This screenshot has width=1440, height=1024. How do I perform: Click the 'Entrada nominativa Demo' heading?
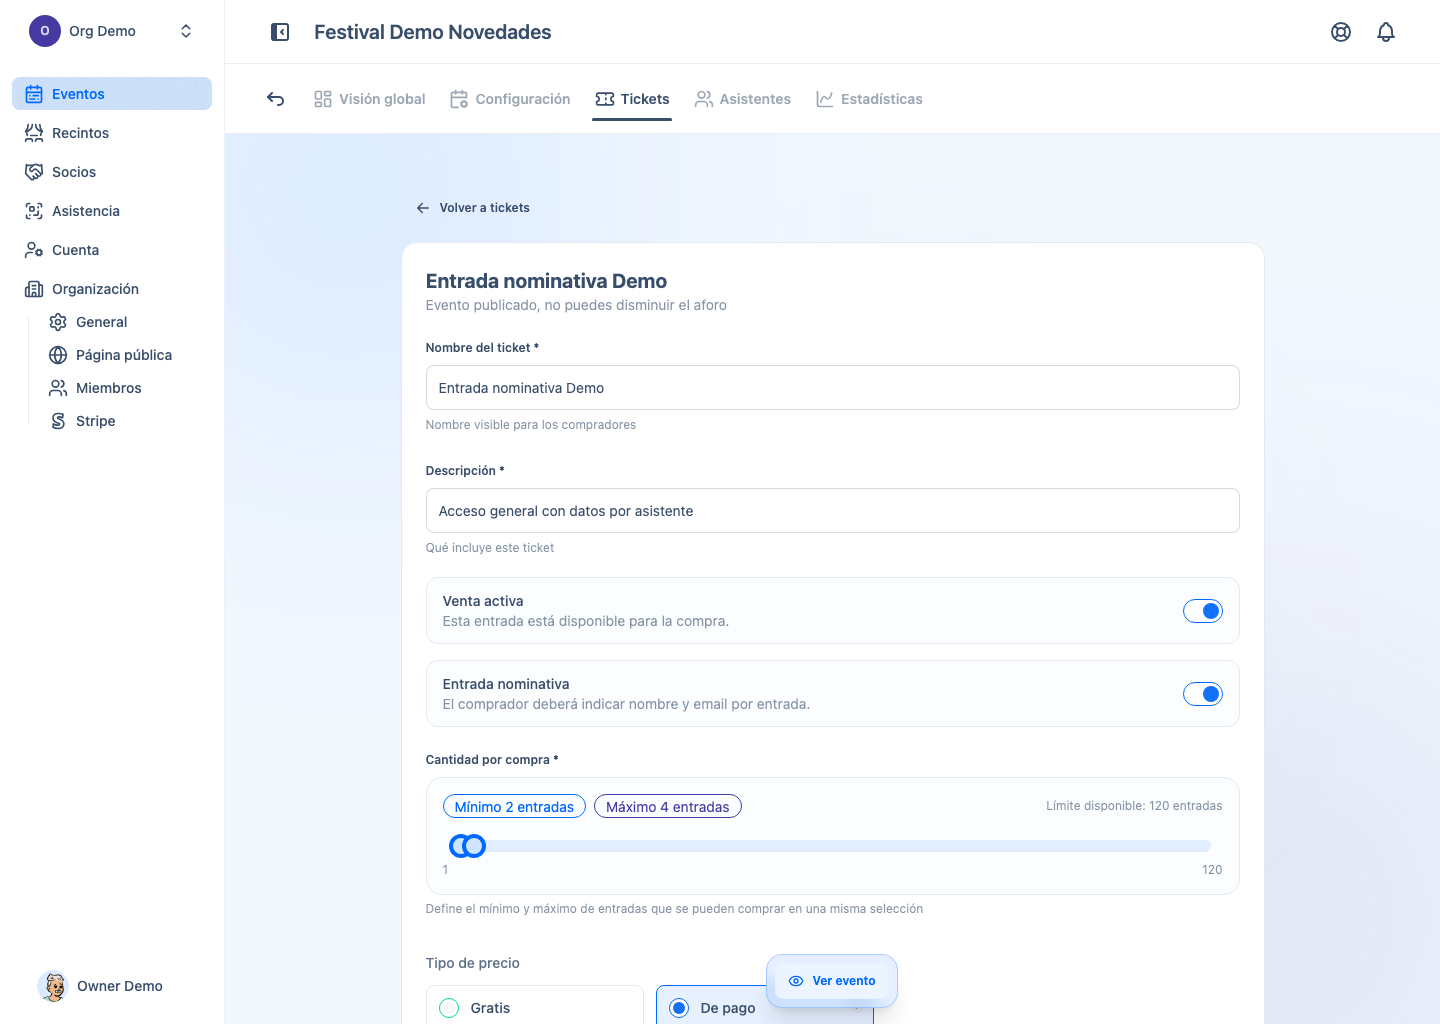pos(546,281)
